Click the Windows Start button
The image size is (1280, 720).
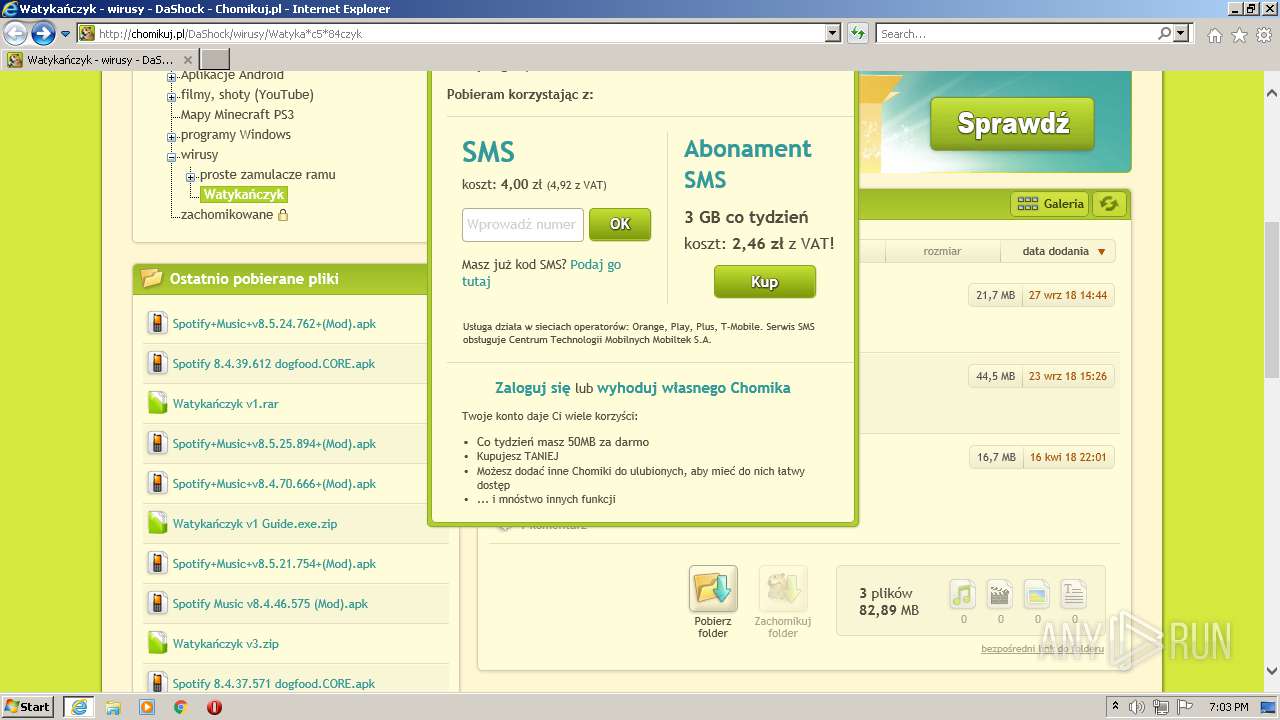point(27,707)
